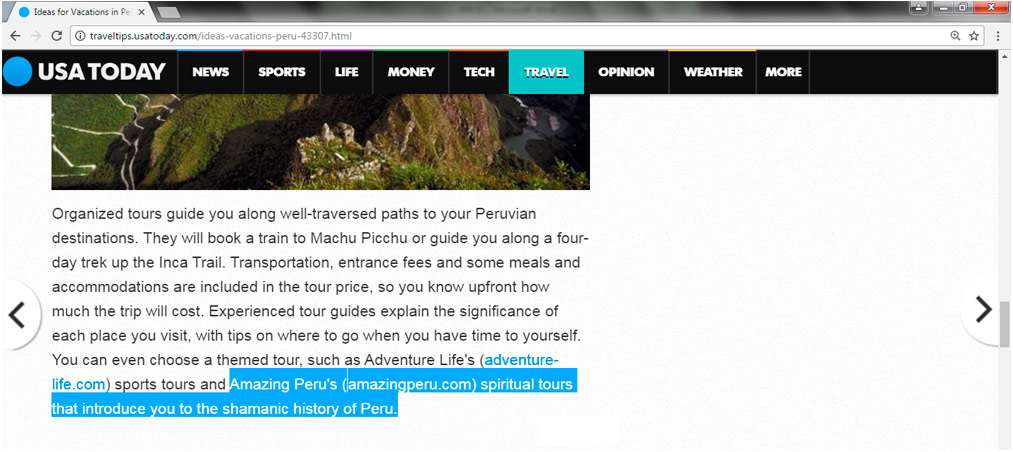This screenshot has height=452, width=1013.
Task: Click the USA TODAY logo
Action: 85,72
